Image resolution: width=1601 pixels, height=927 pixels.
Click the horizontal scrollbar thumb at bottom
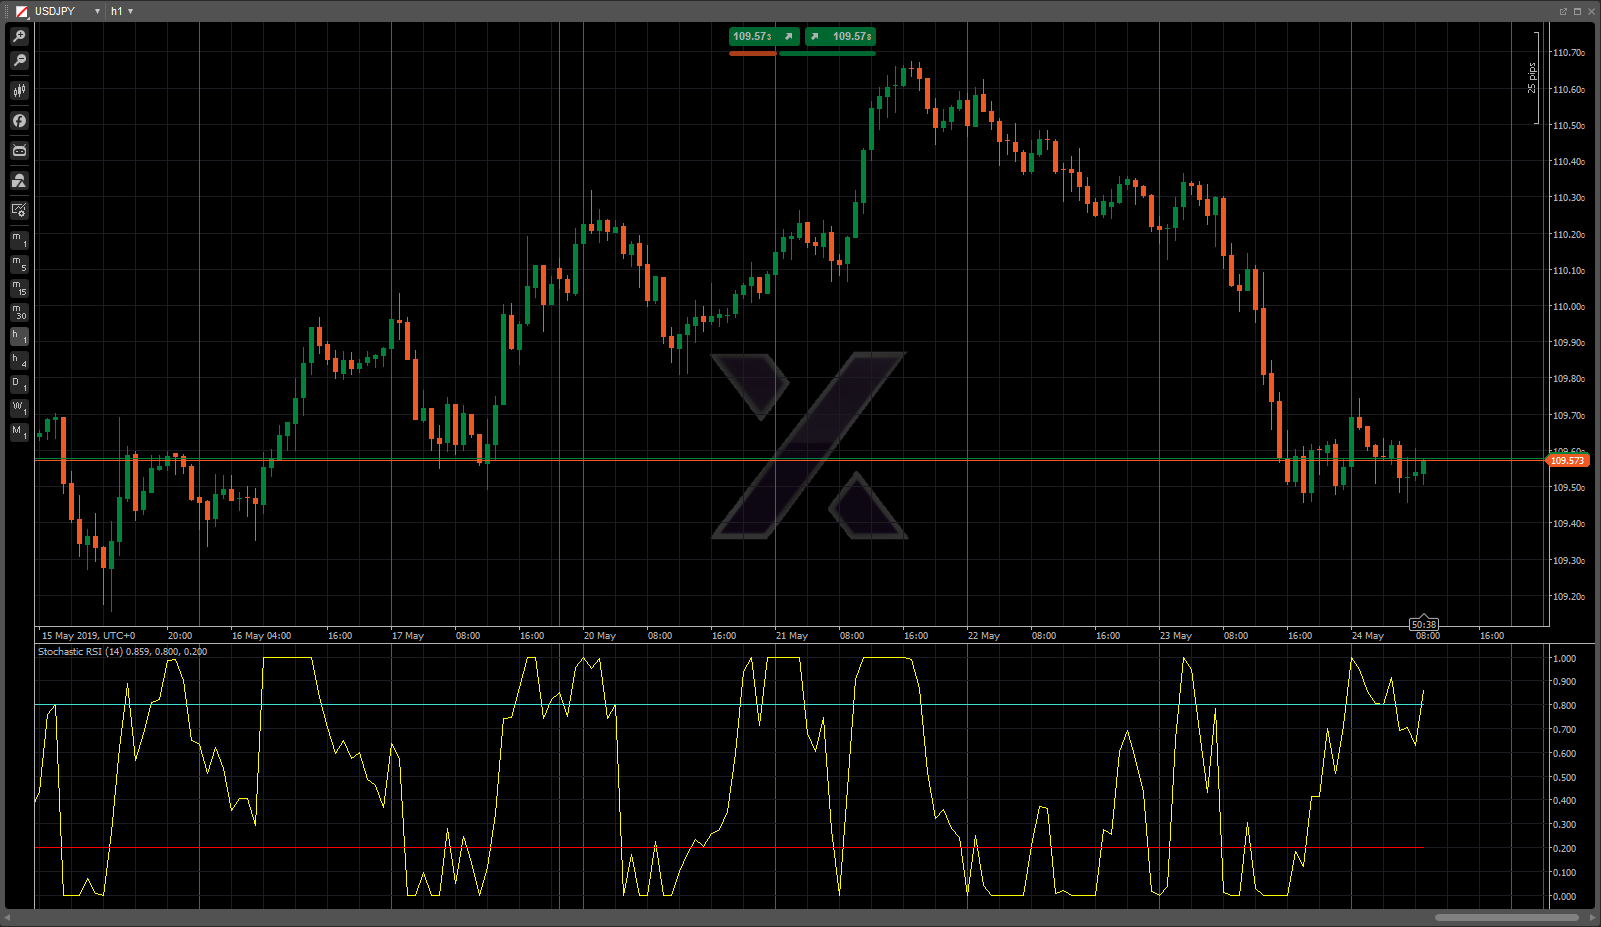point(1506,917)
